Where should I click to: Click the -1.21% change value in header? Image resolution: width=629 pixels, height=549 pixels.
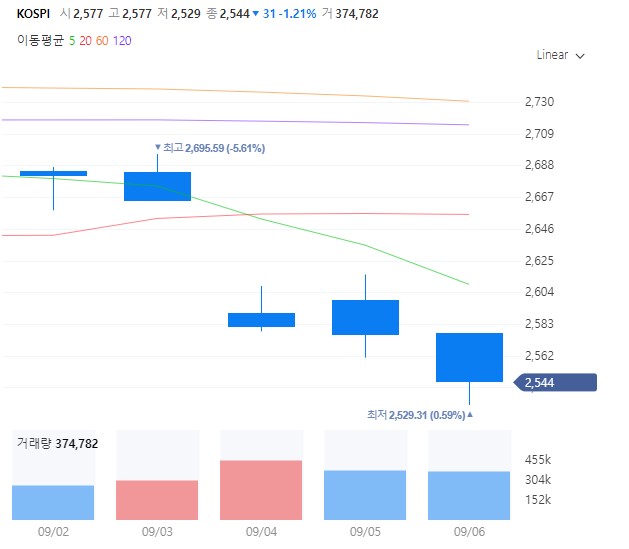(x=298, y=14)
